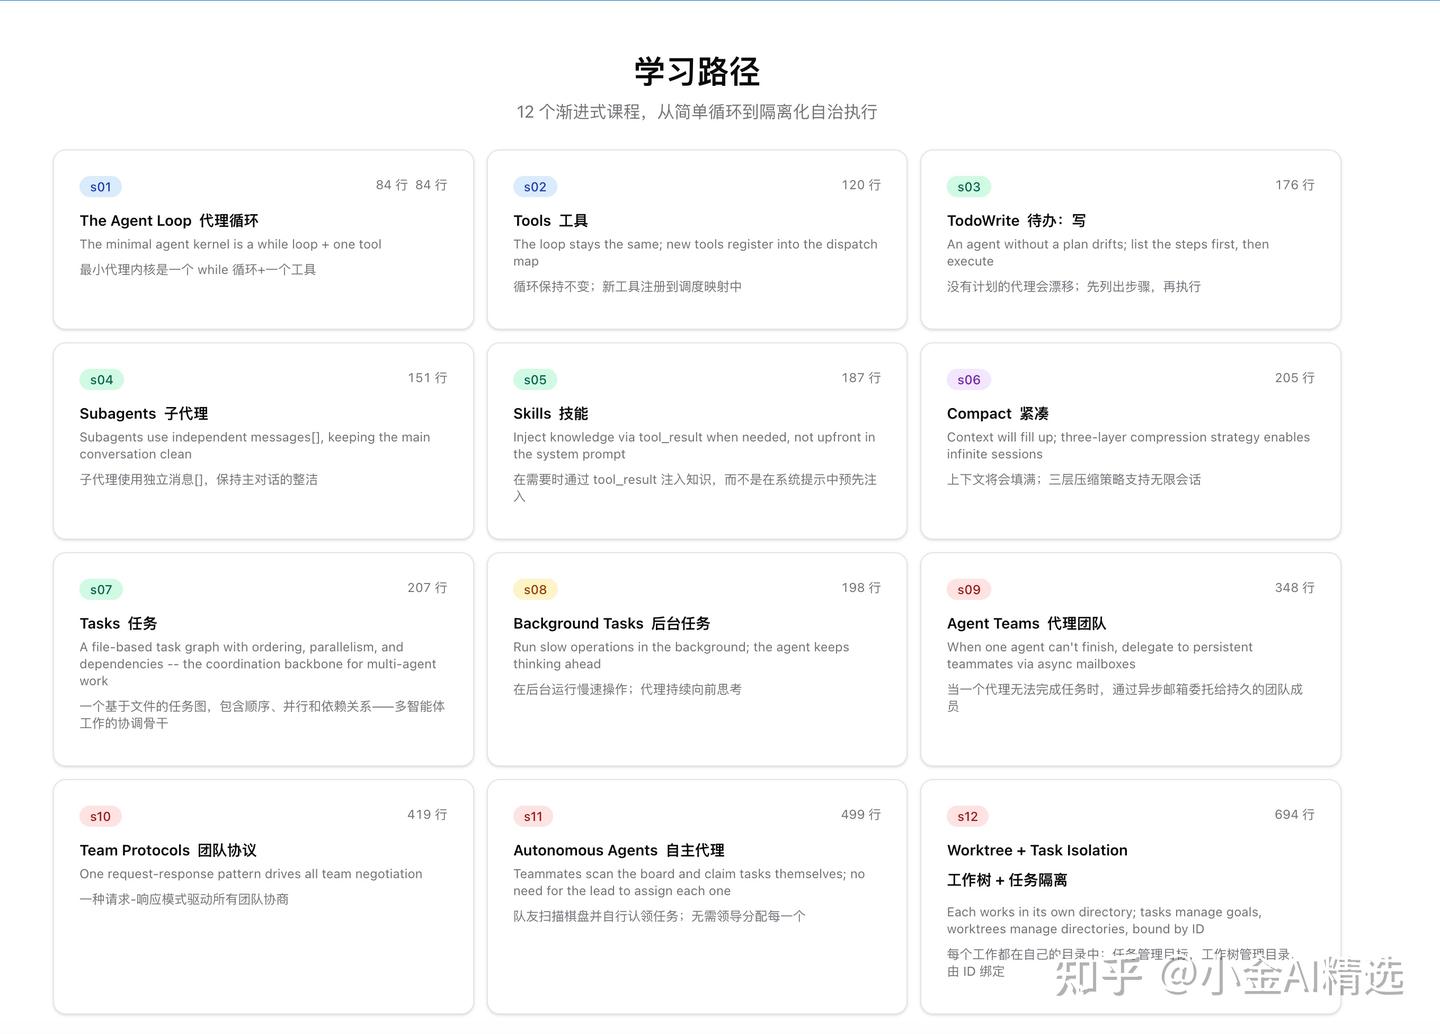Screen dimensions: 1440x1034
Task: Click the Subagents 子代理 card
Action: click(x=263, y=441)
